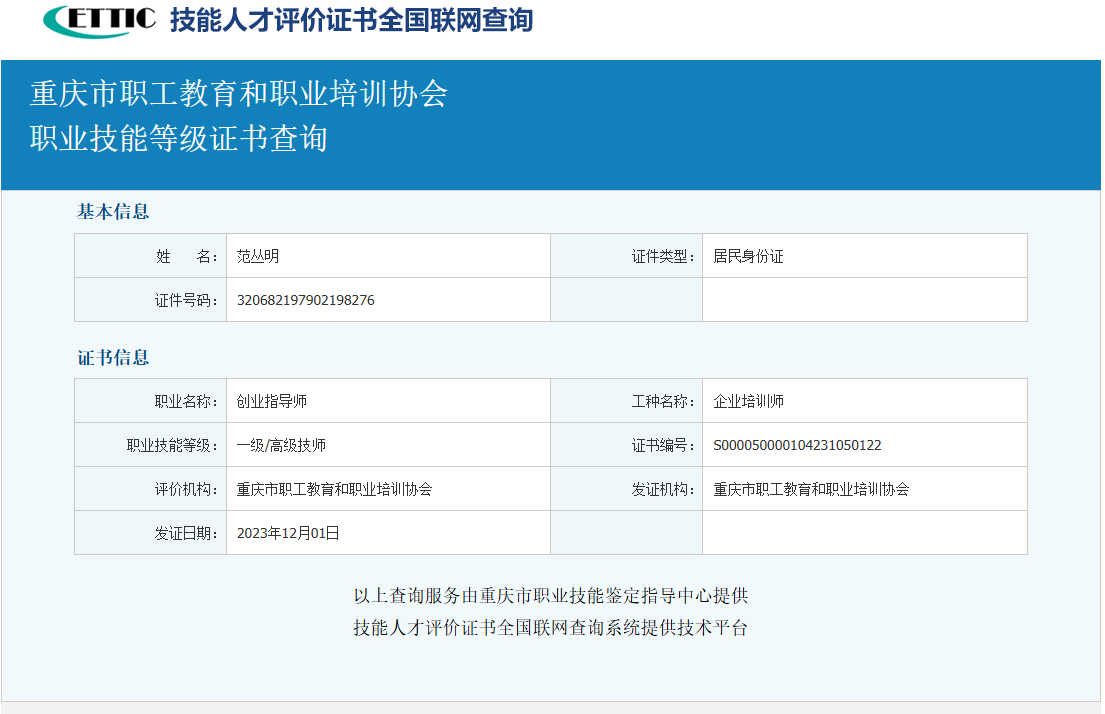Select the 证书信息 section heading
The height and width of the screenshot is (714, 1105).
click(113, 358)
